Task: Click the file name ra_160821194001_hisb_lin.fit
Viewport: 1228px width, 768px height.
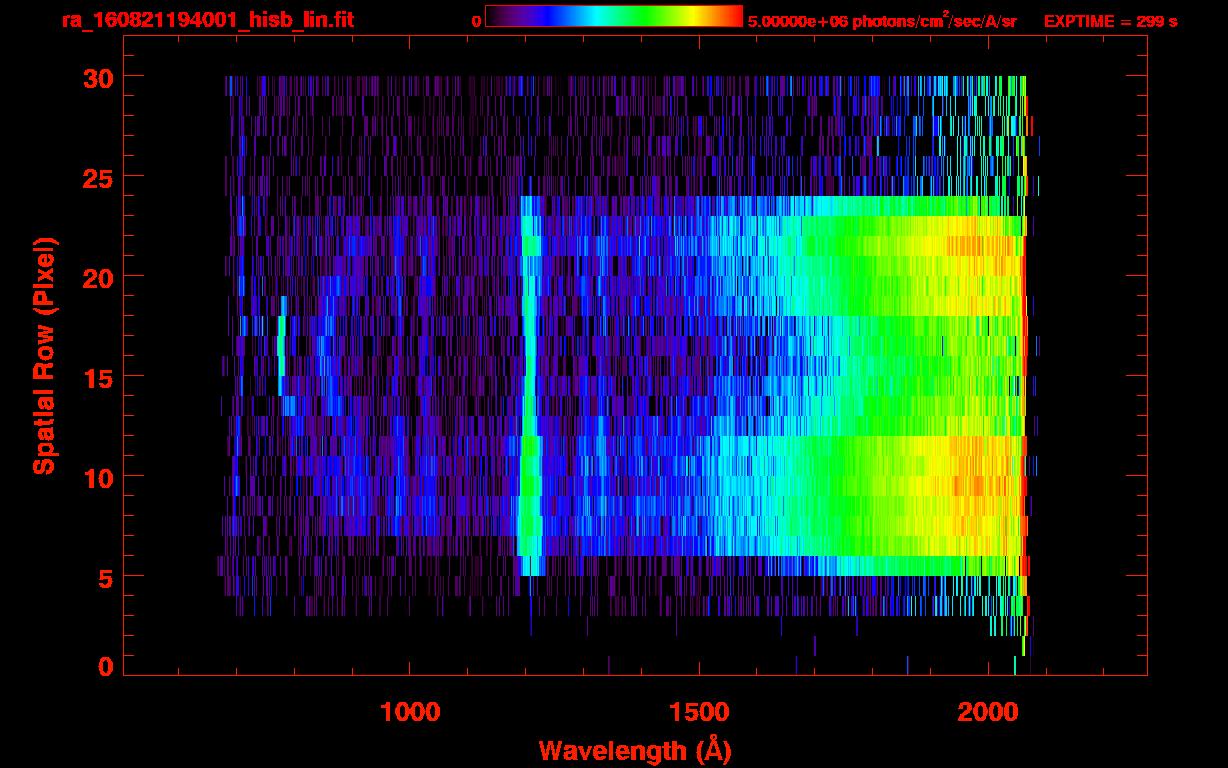Action: [x=207, y=20]
